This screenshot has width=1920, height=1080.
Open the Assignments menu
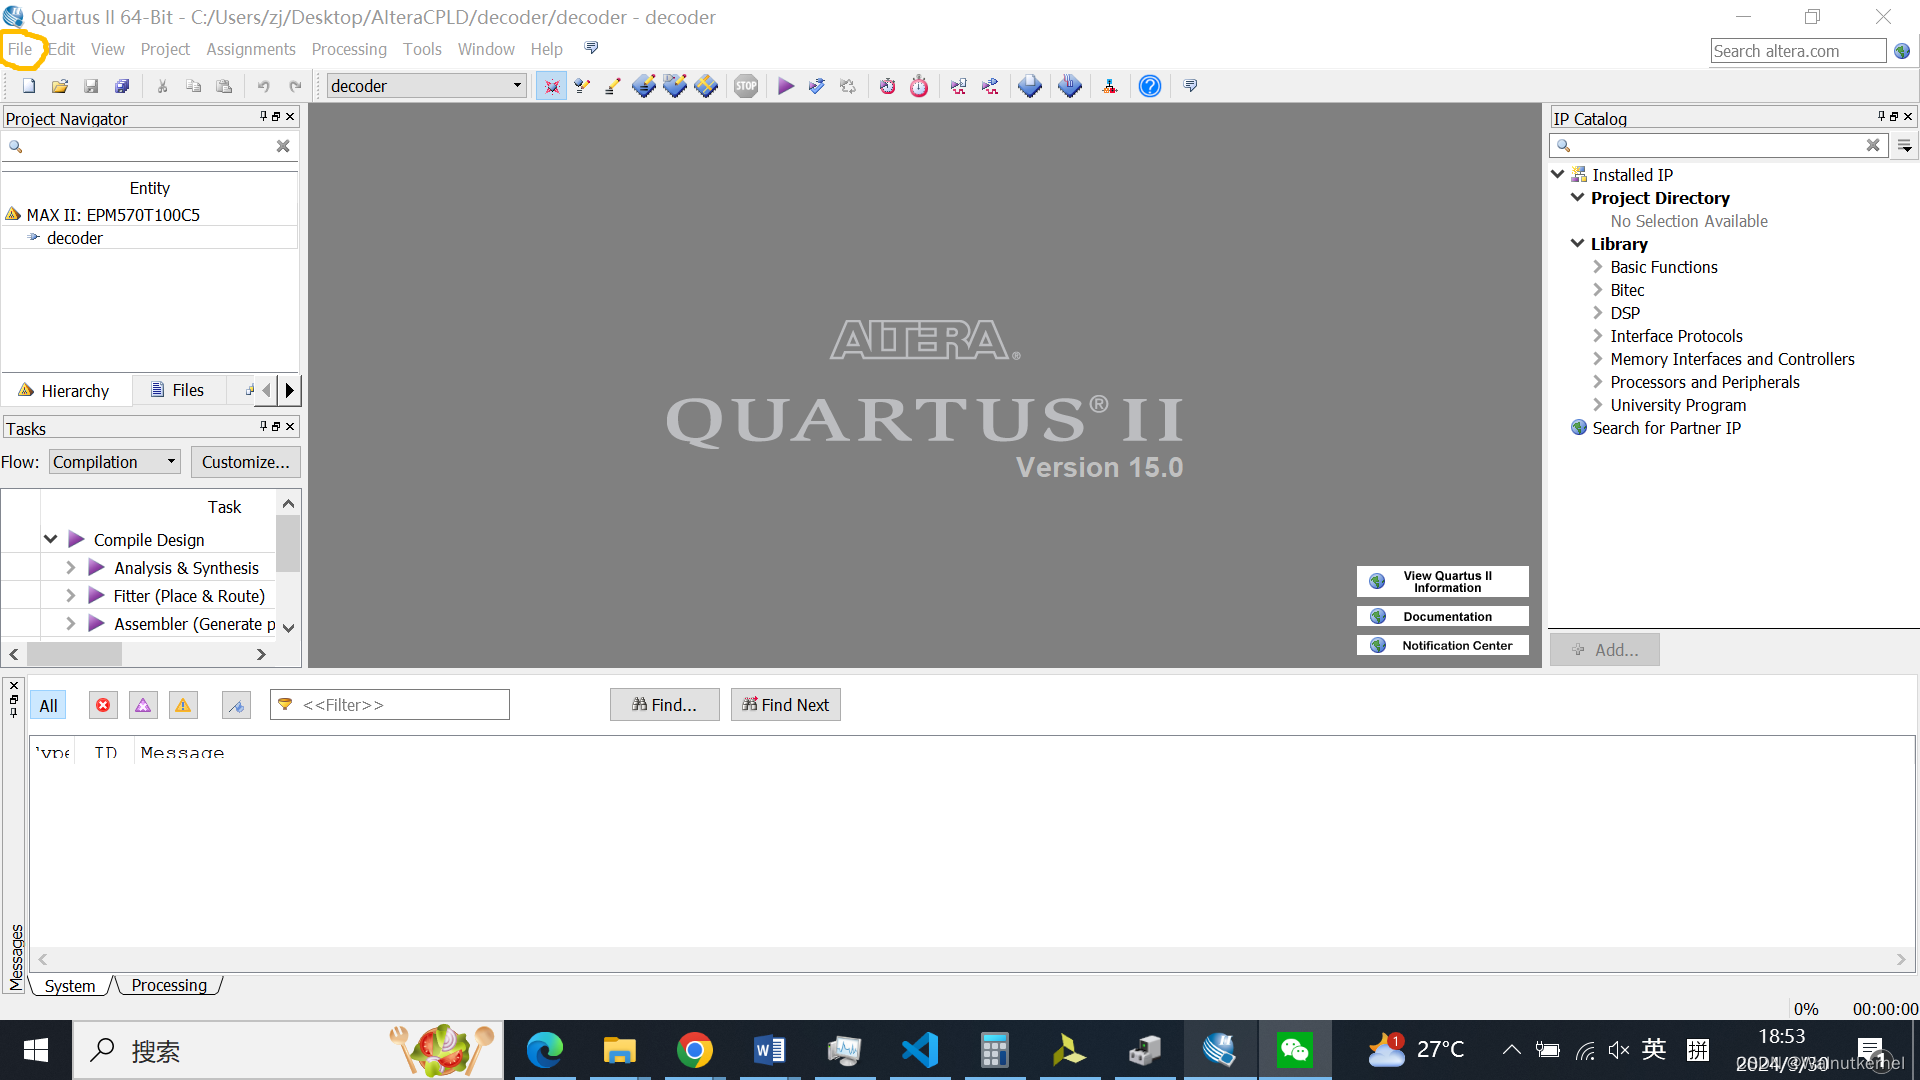pos(250,49)
